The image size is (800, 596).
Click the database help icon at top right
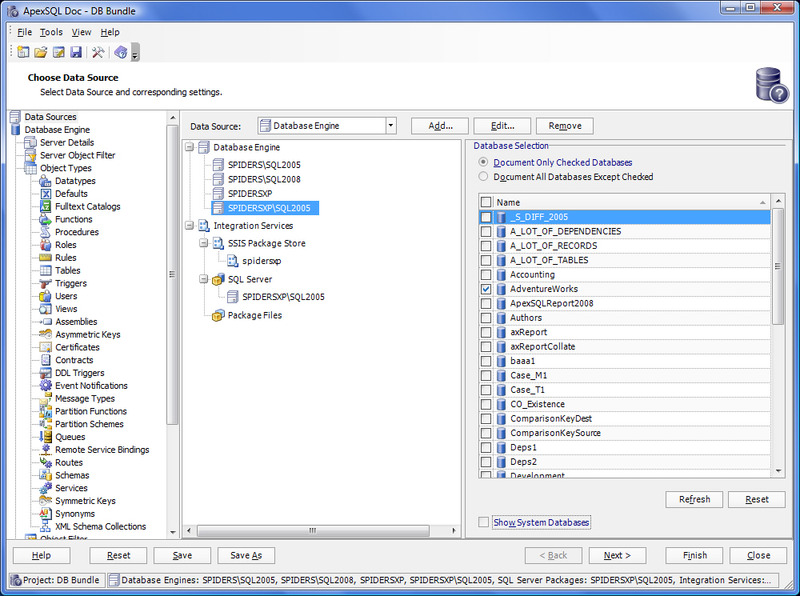[771, 85]
